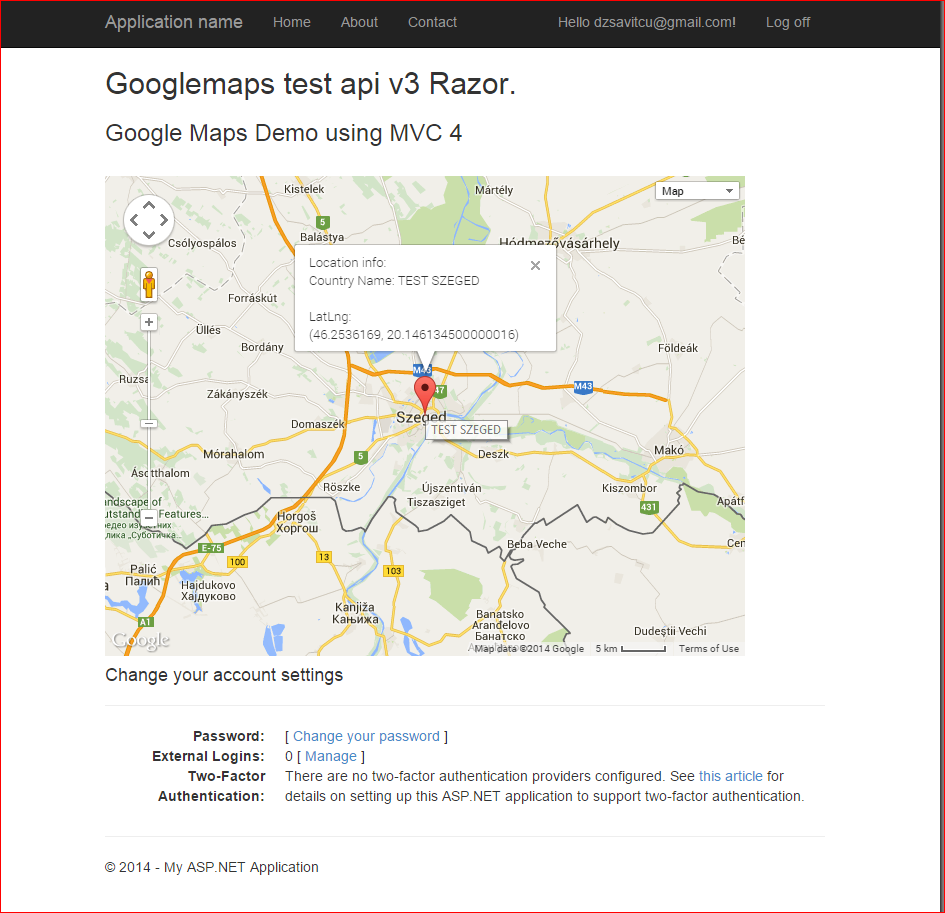Click the map zoom slider handle
Viewport: 945px width, 913px height.
(x=149, y=423)
